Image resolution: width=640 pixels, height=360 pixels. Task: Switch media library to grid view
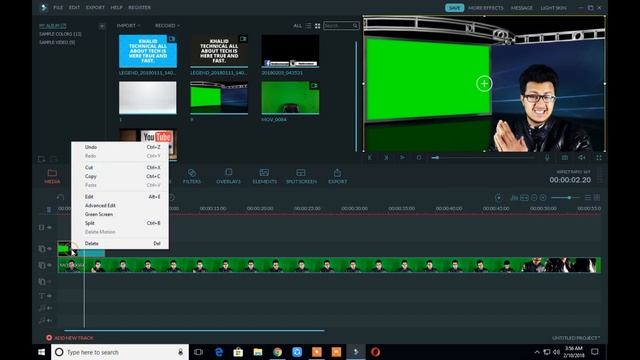click(317, 26)
